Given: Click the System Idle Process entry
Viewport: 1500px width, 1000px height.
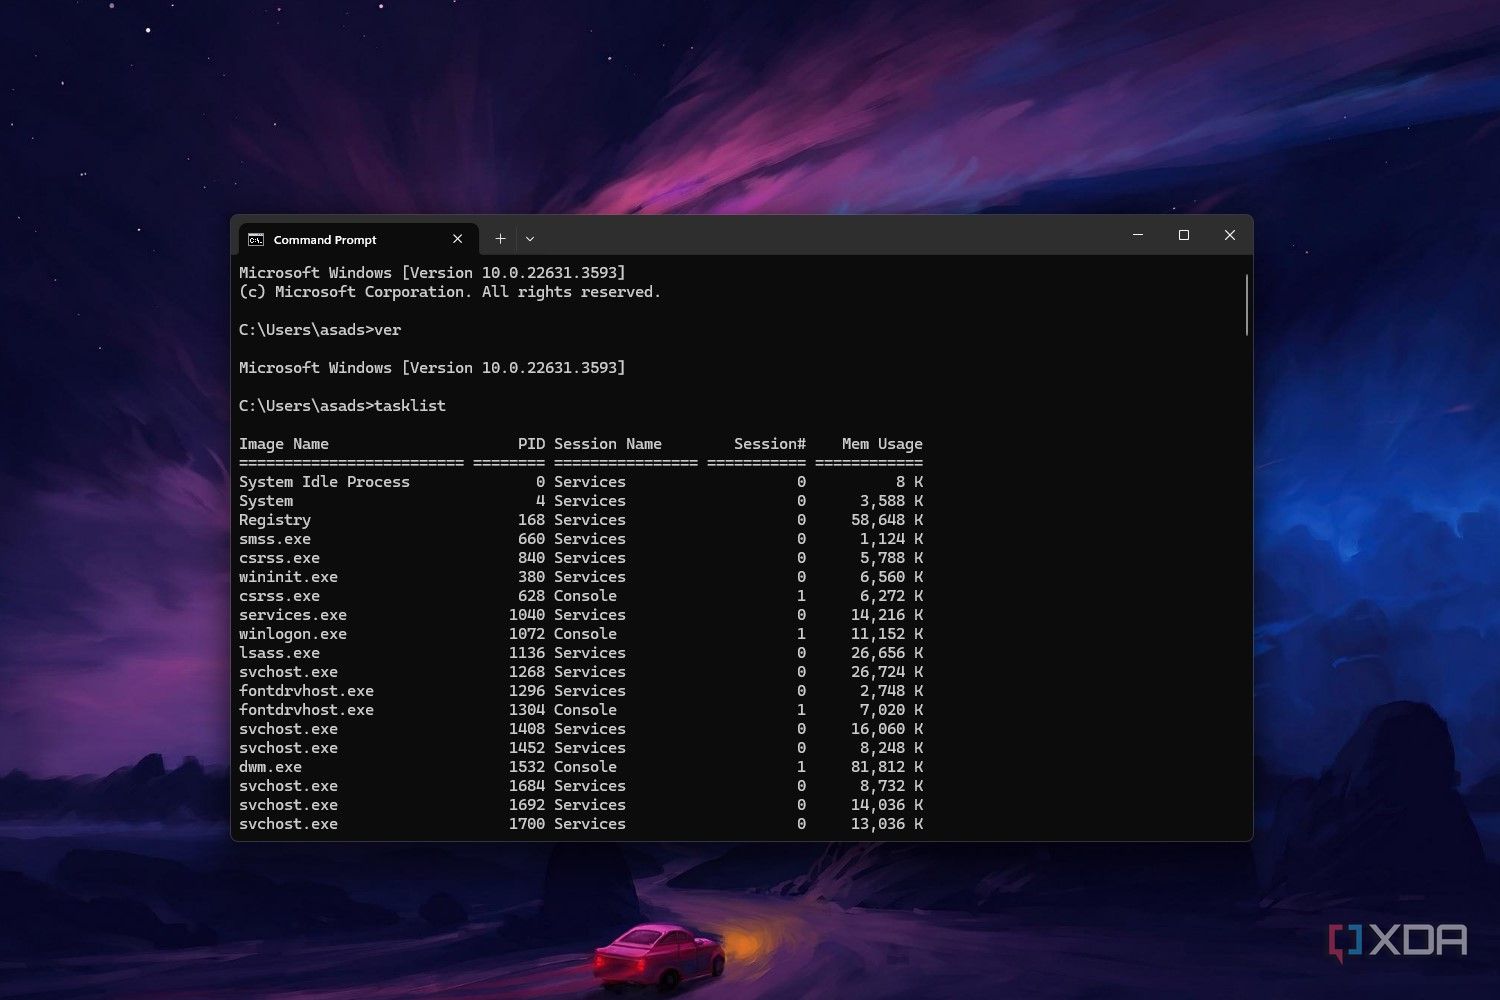Looking at the screenshot, I should click(x=324, y=482).
